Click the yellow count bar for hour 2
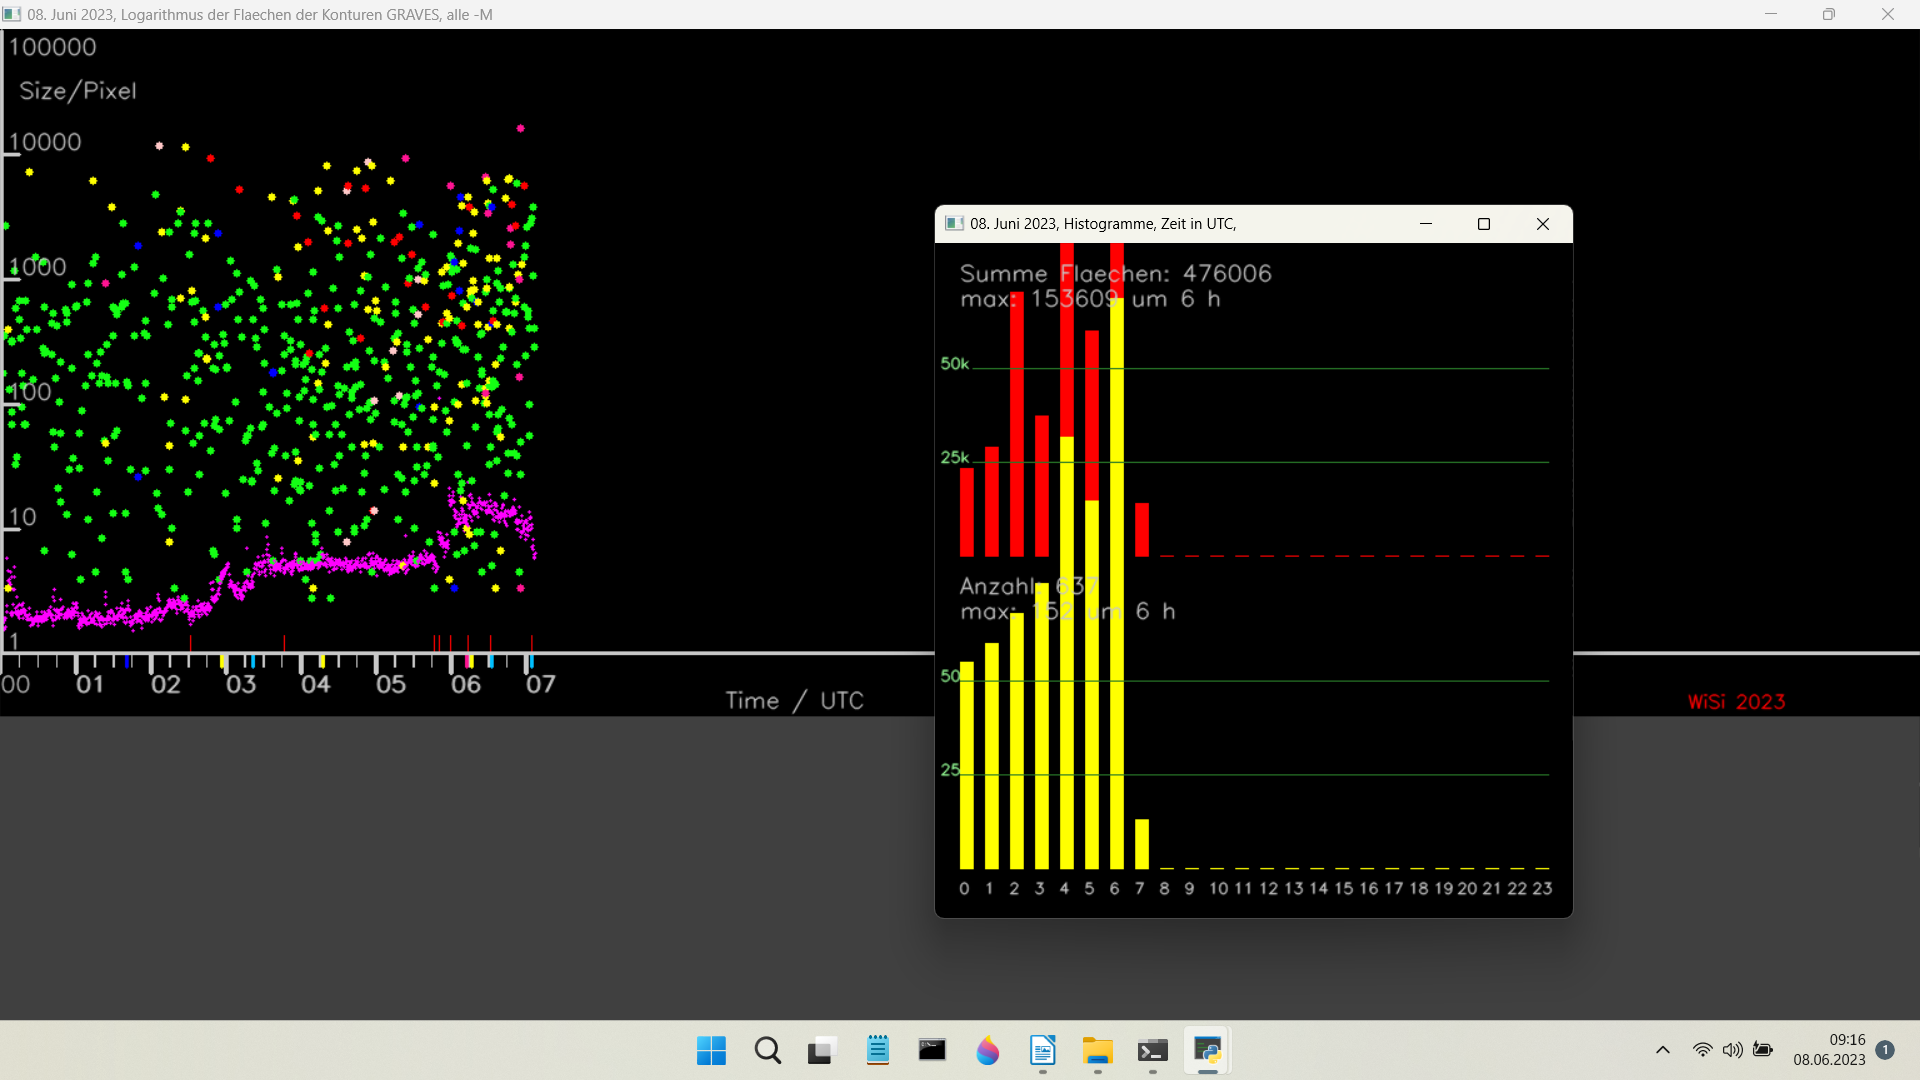The height and width of the screenshot is (1080, 1920). coord(1017,741)
